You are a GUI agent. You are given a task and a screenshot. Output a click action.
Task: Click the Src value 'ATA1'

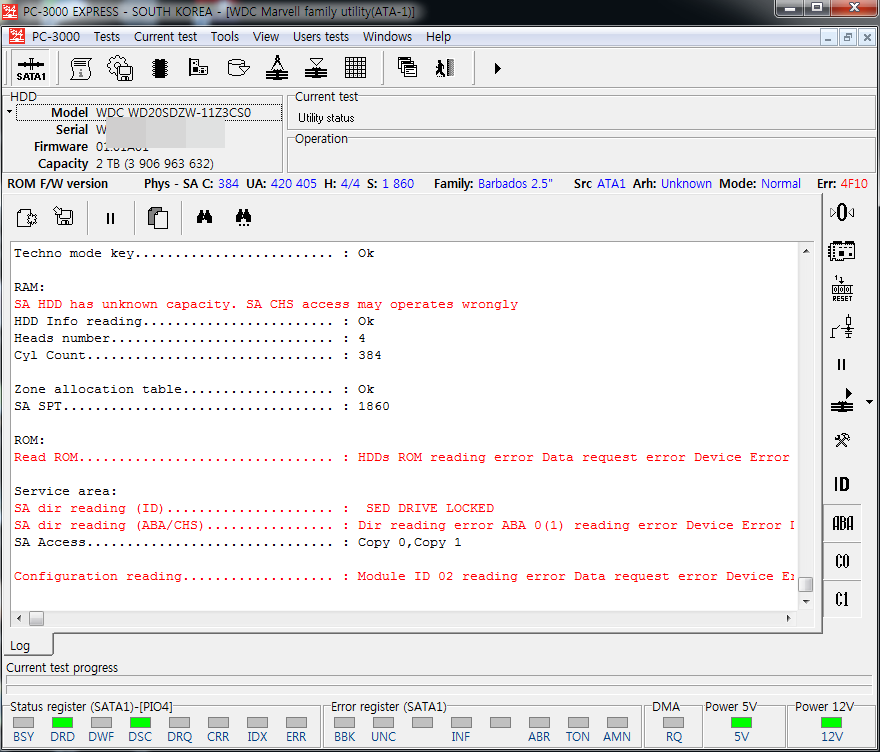coord(611,184)
